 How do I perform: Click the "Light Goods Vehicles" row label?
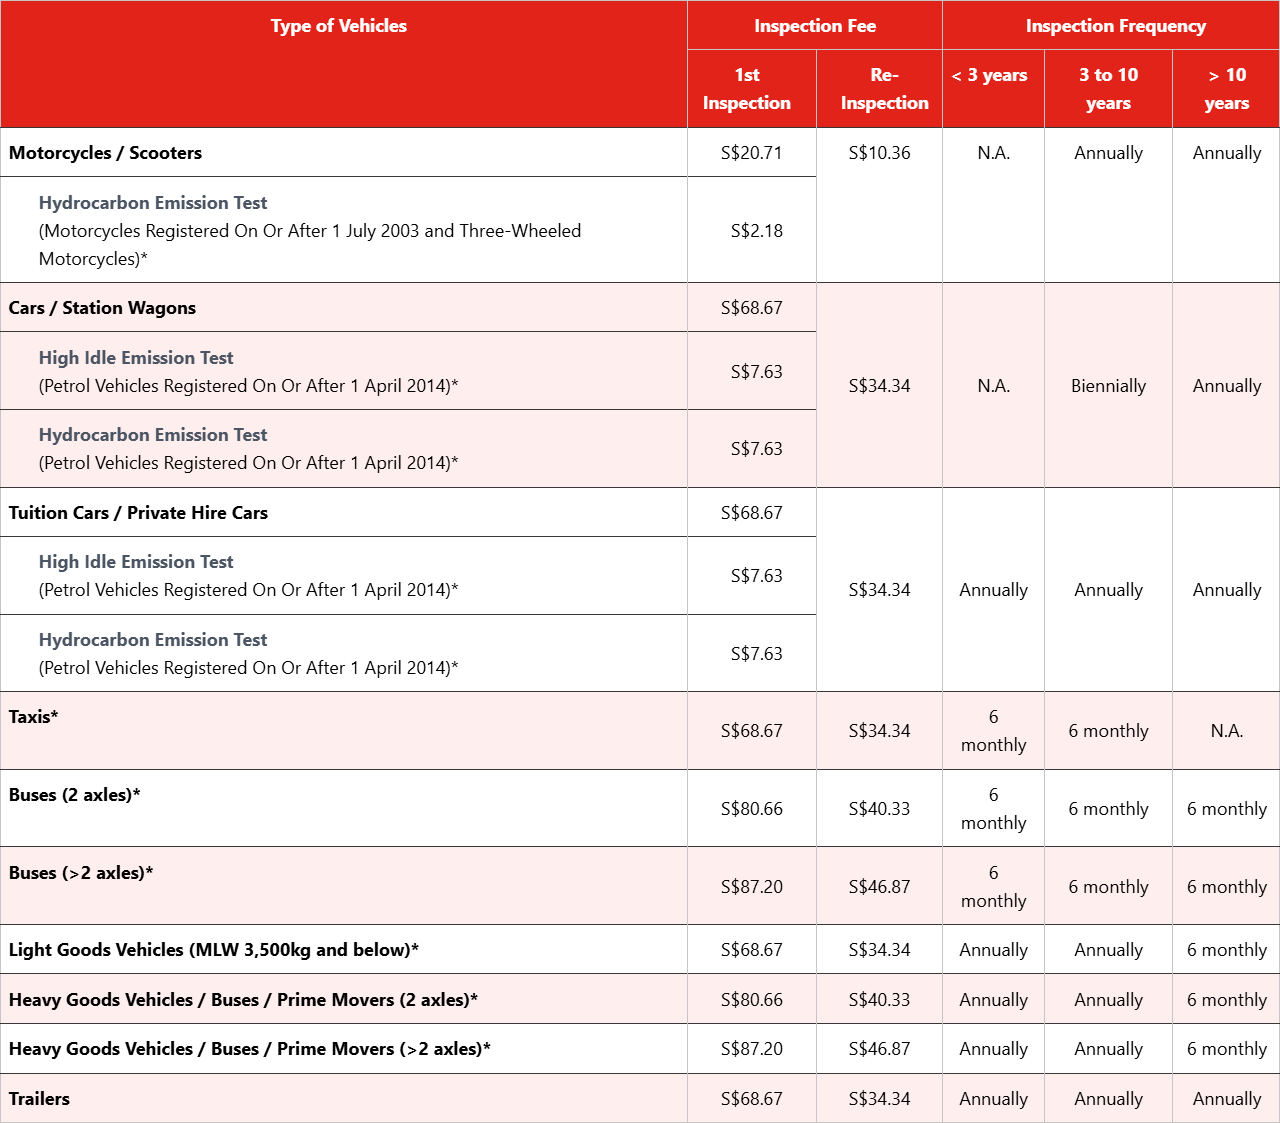coord(213,950)
